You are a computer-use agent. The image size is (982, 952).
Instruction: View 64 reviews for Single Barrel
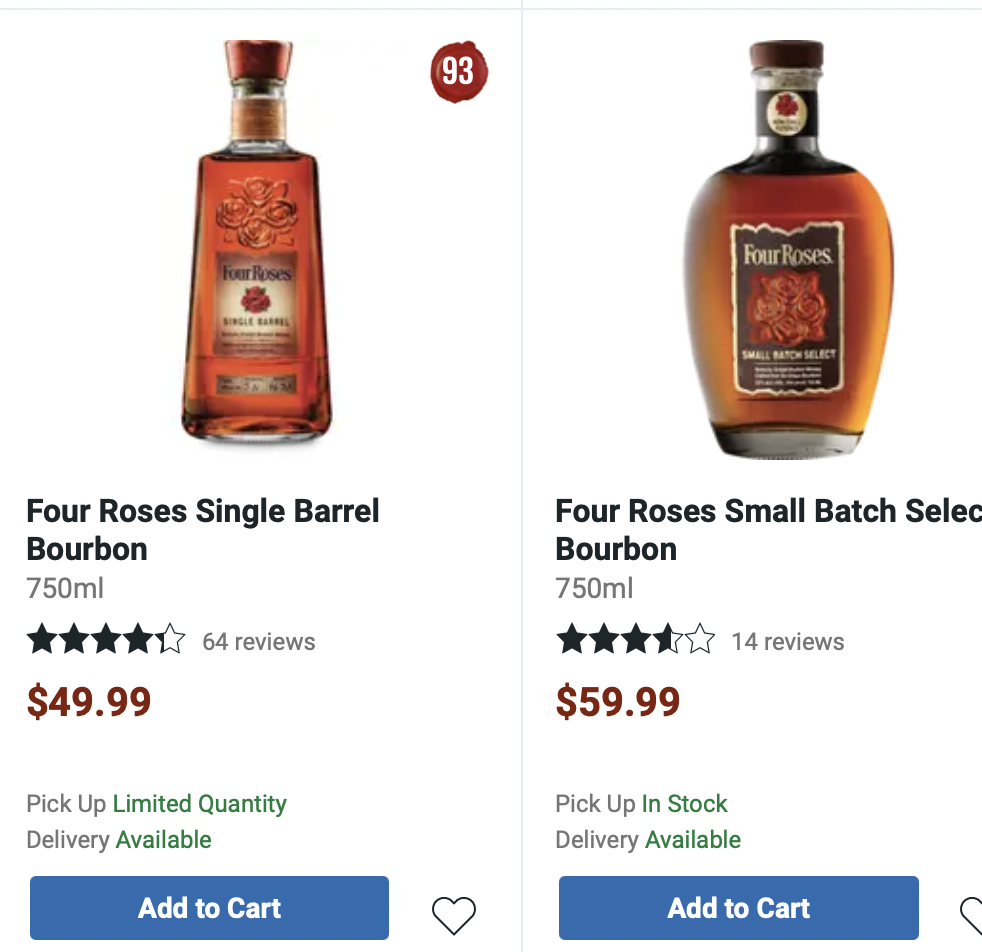[259, 641]
